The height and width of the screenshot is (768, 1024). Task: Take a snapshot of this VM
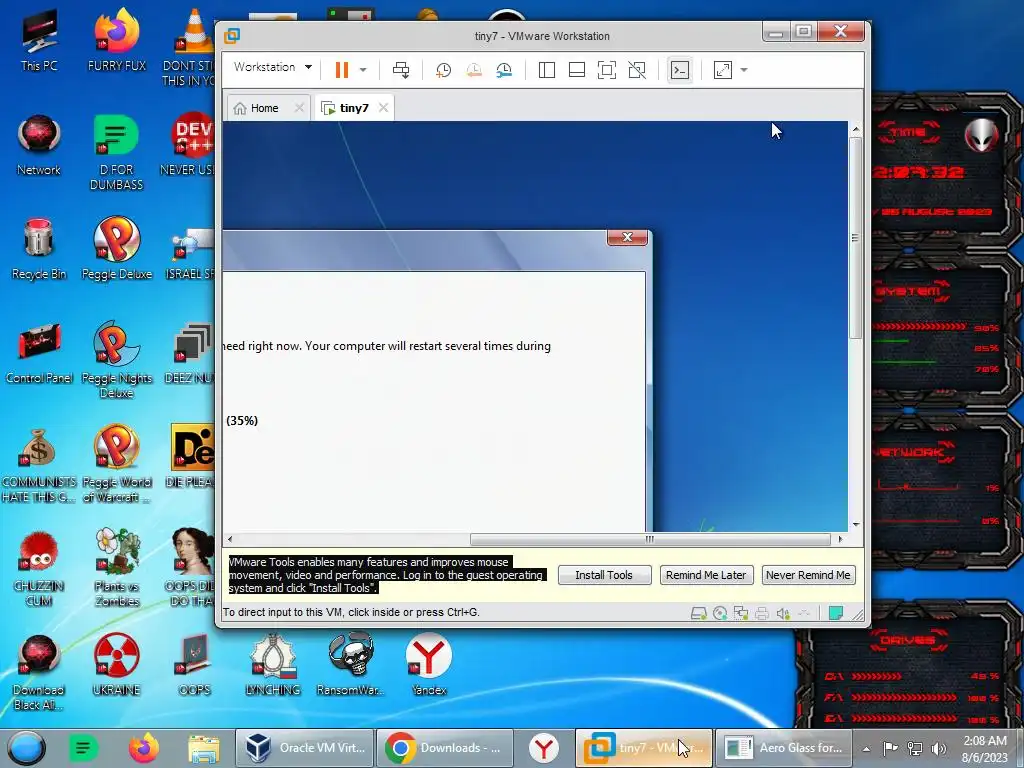[443, 70]
